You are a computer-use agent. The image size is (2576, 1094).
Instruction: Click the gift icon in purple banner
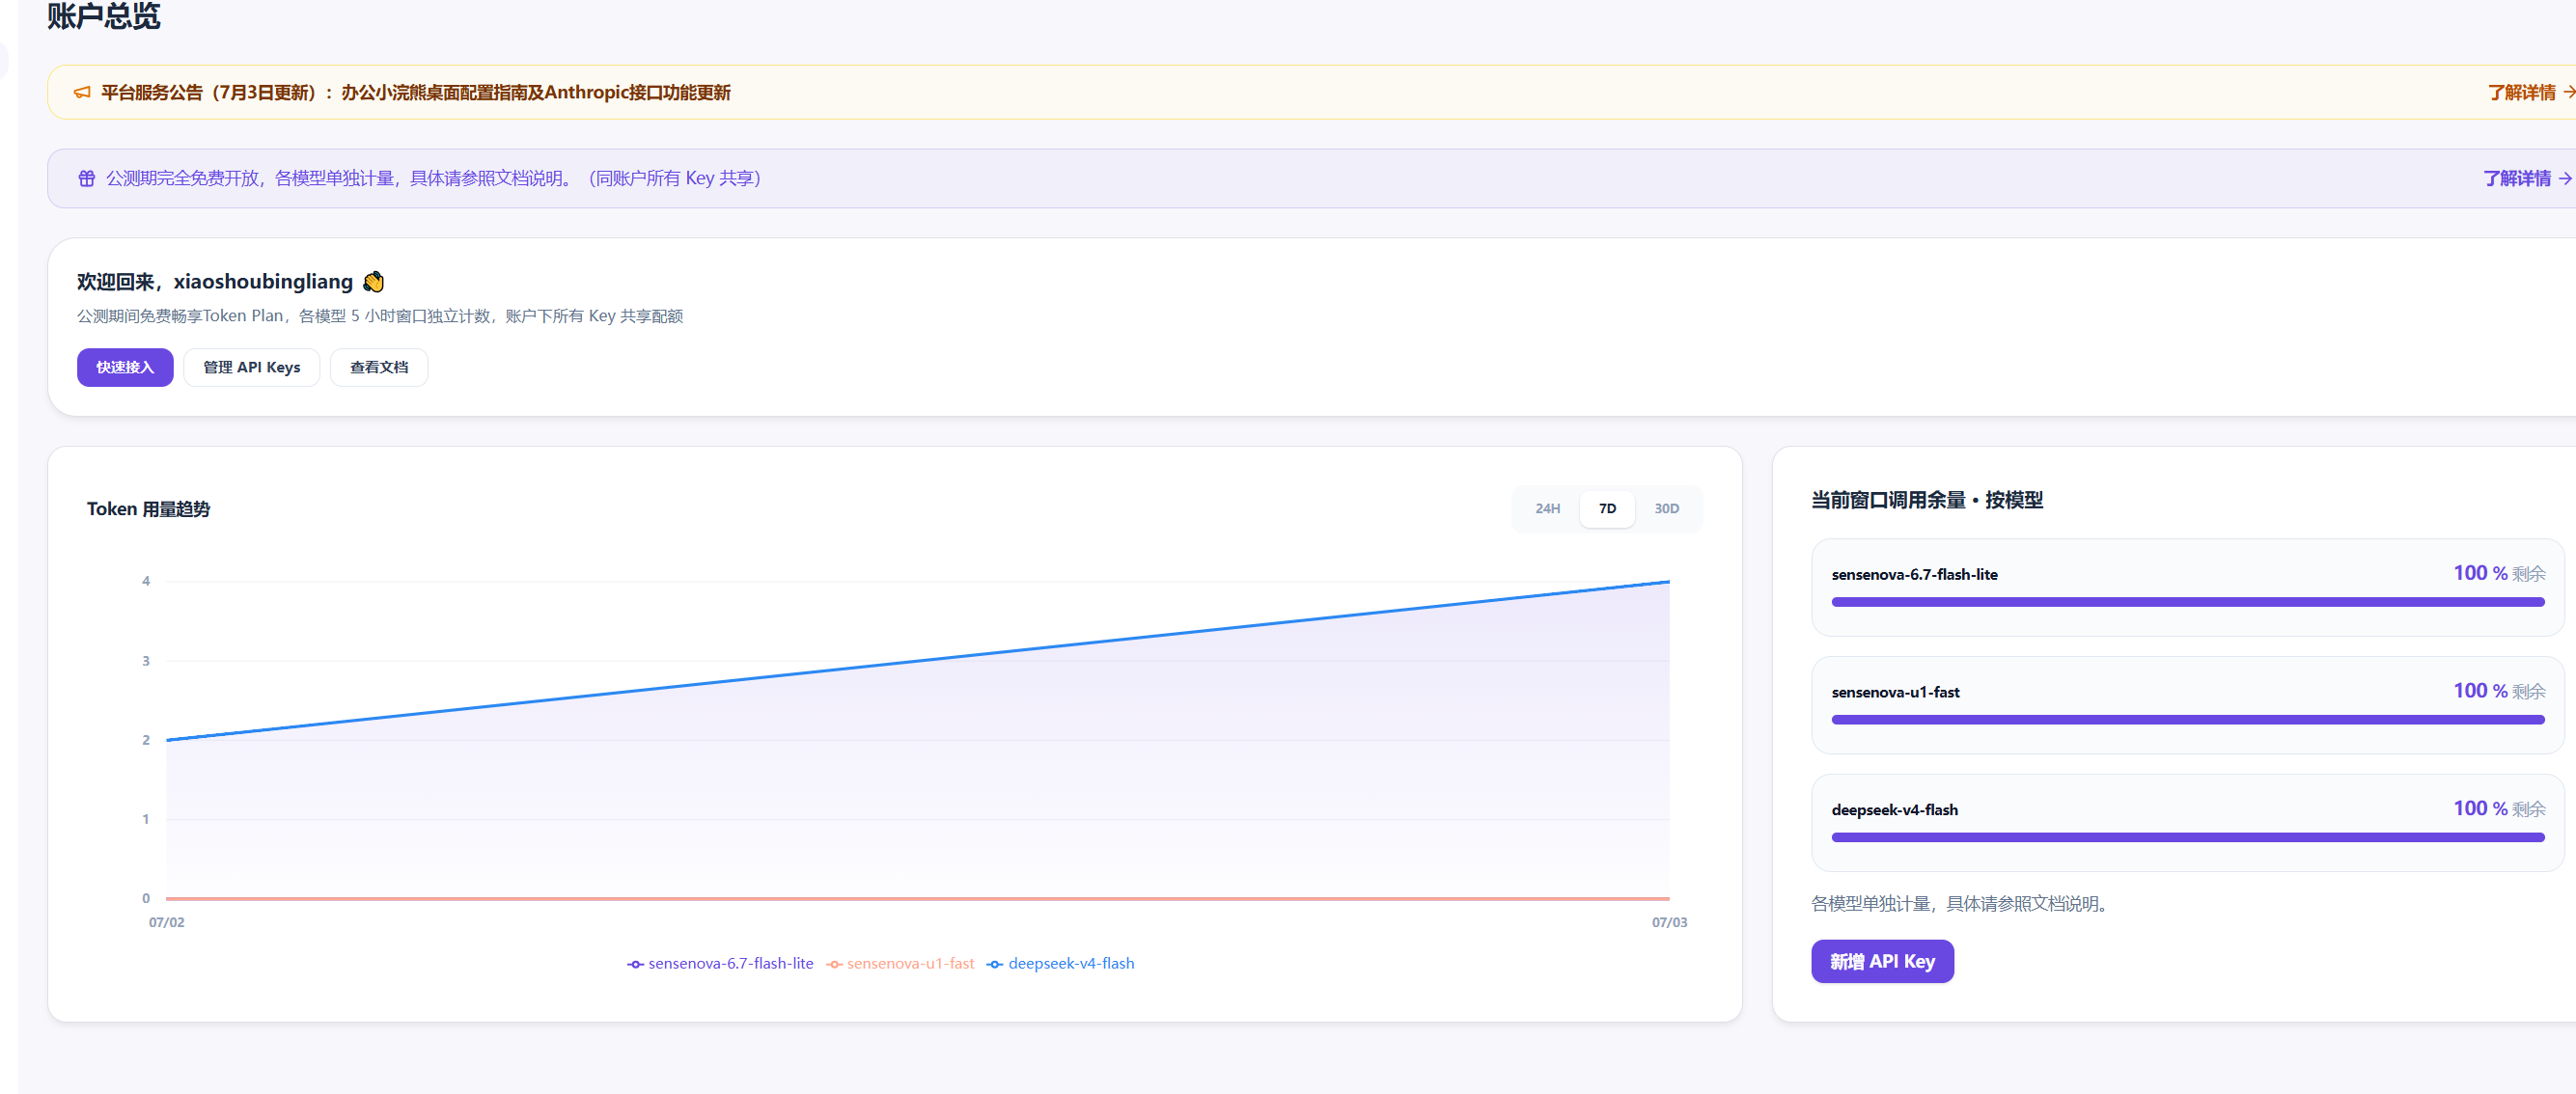coord(87,178)
